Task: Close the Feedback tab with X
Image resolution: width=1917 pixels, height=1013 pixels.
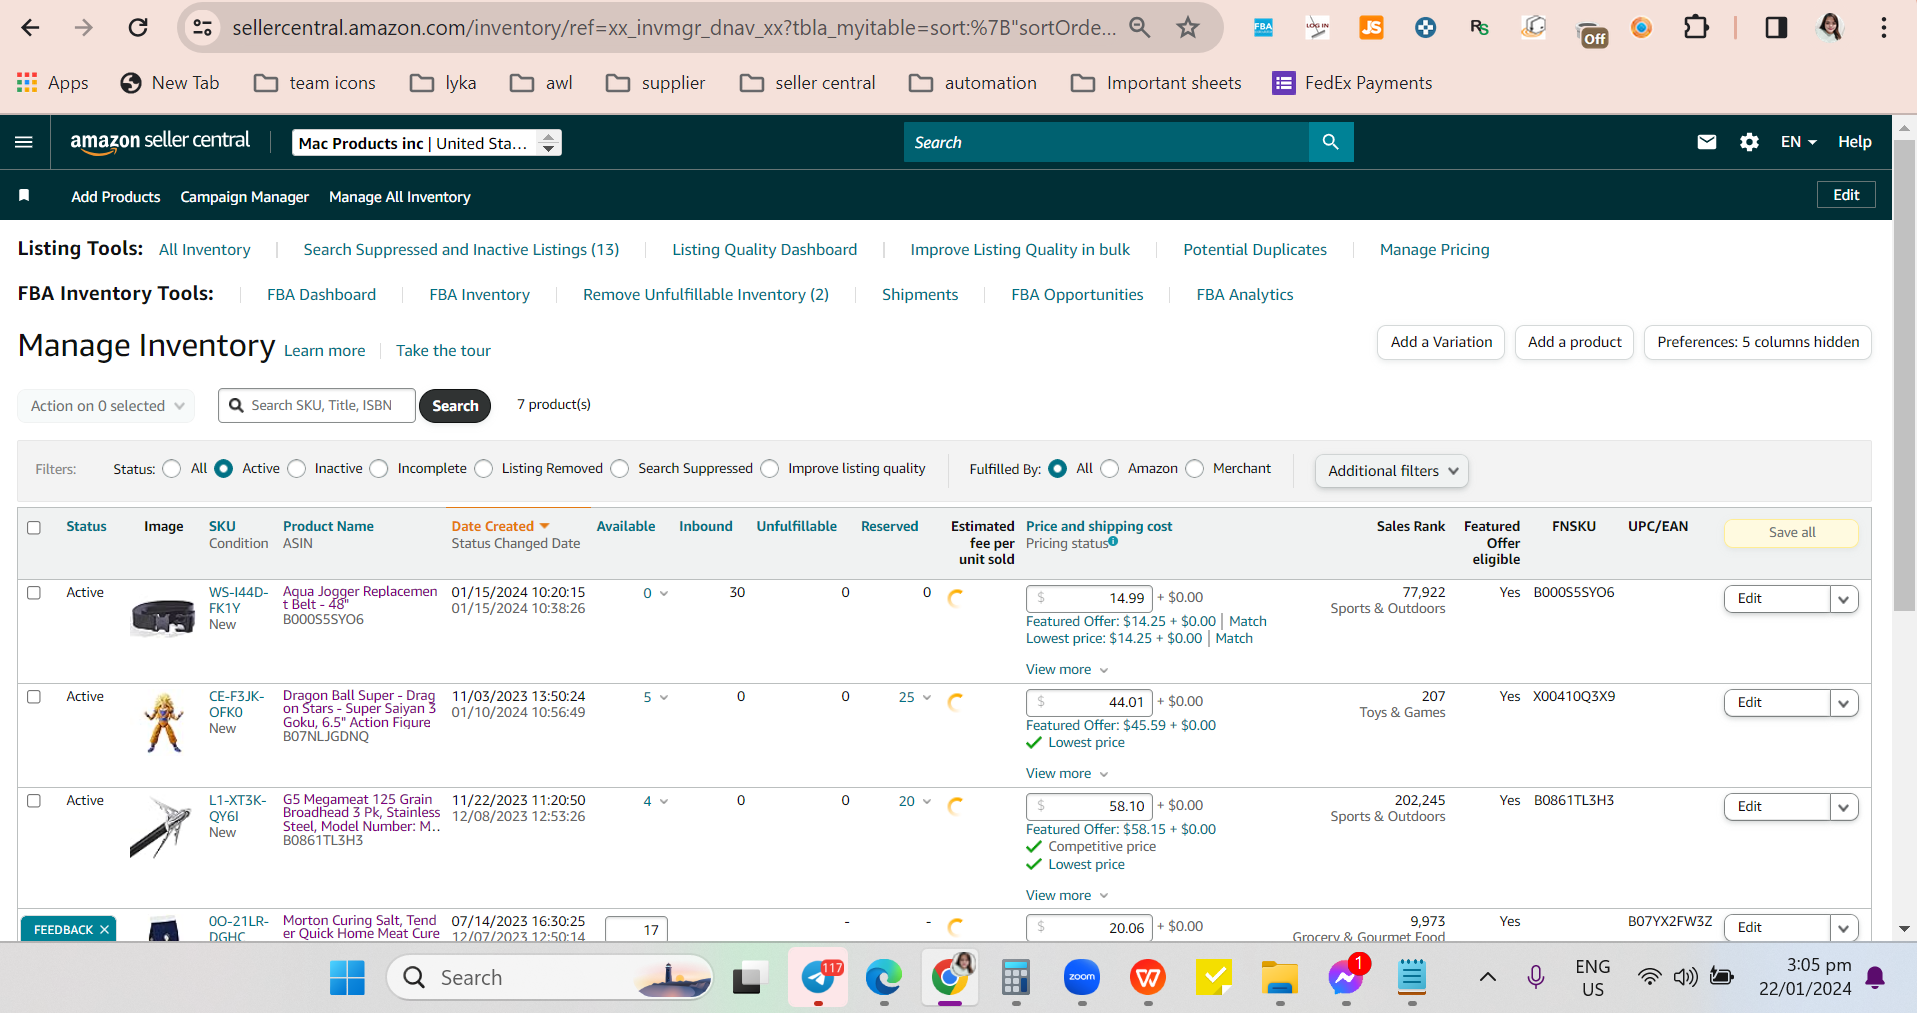Action: click(104, 929)
